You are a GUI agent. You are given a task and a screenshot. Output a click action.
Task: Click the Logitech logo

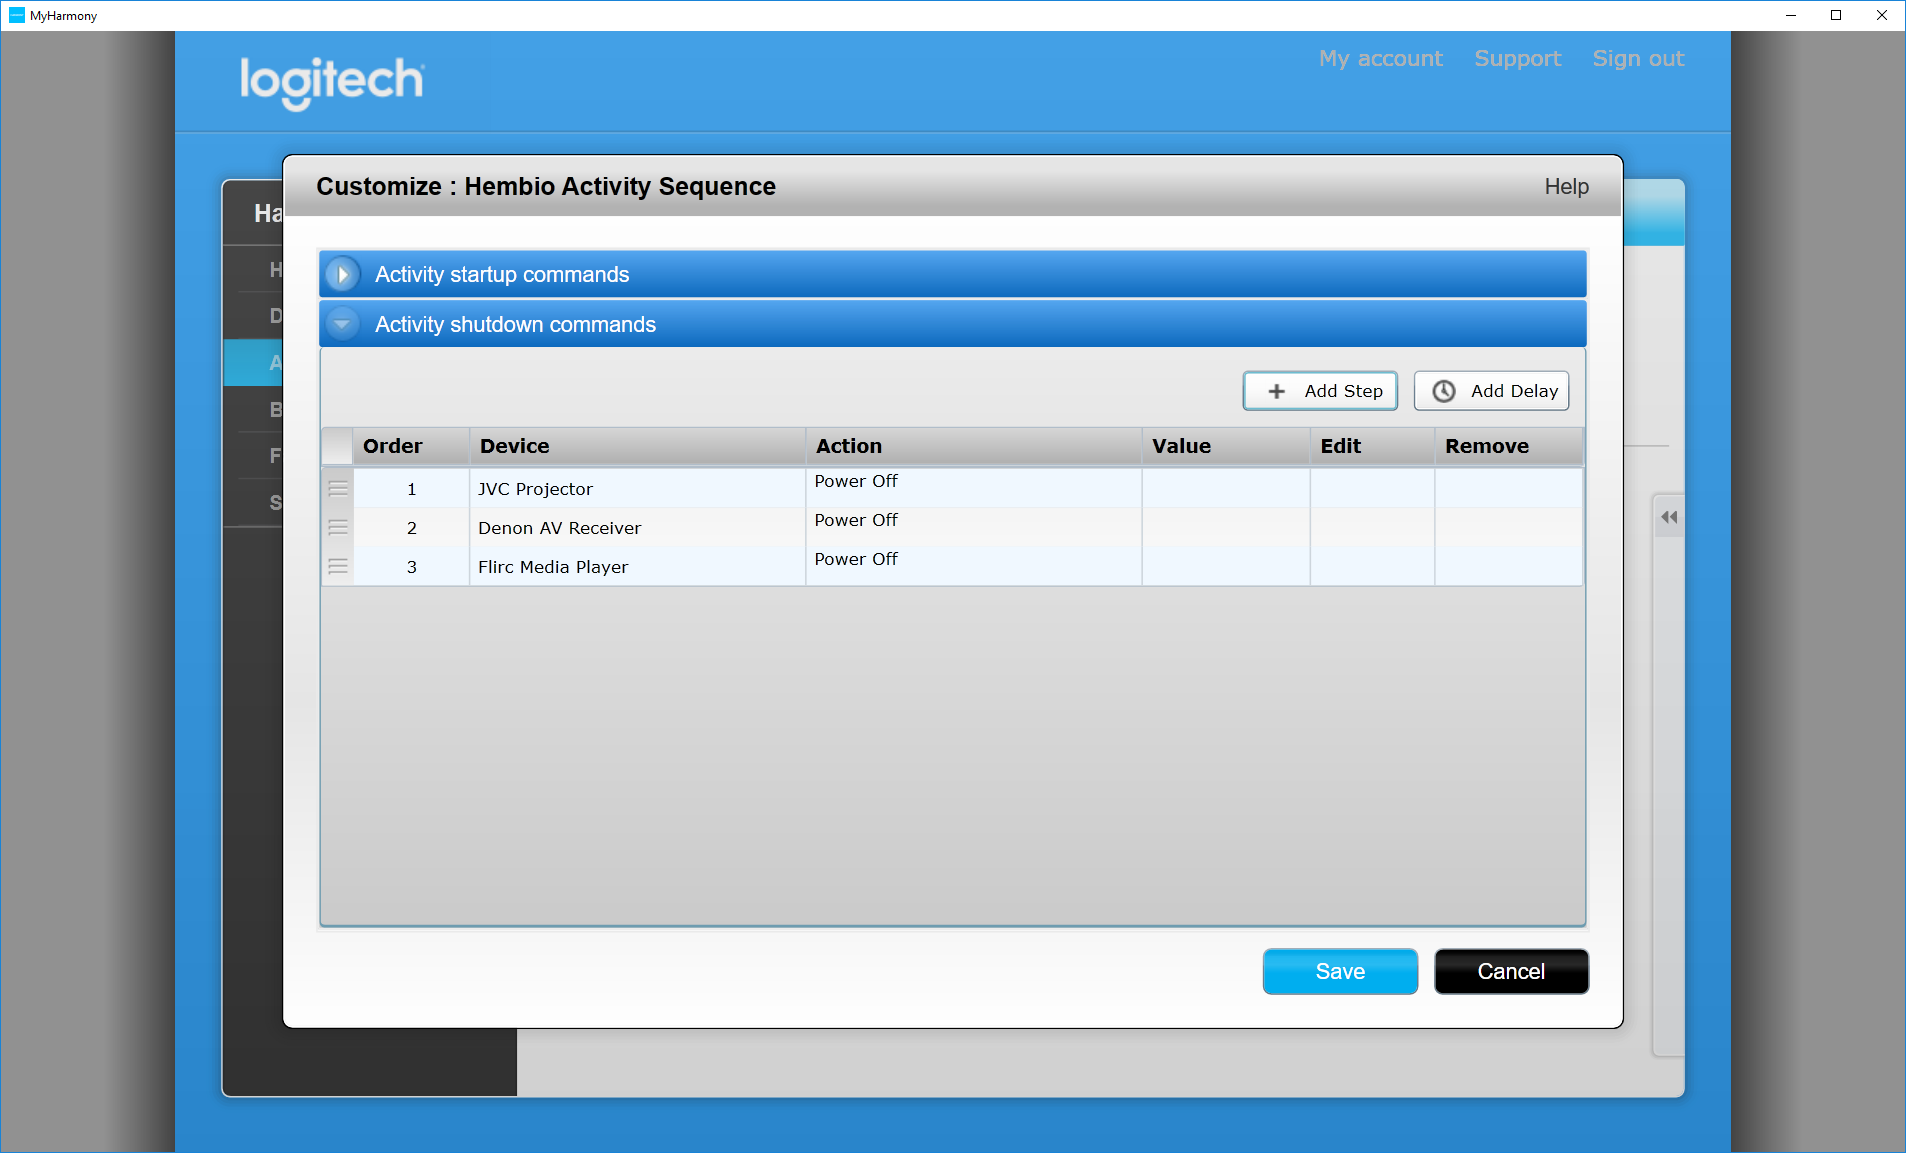pos(332,82)
